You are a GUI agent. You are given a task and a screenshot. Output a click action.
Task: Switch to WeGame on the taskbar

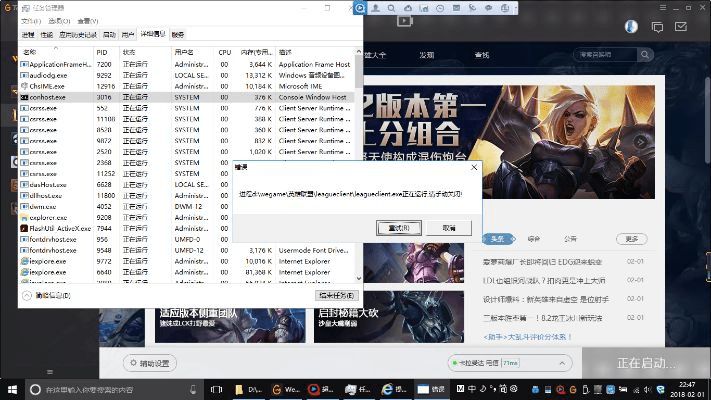285,390
